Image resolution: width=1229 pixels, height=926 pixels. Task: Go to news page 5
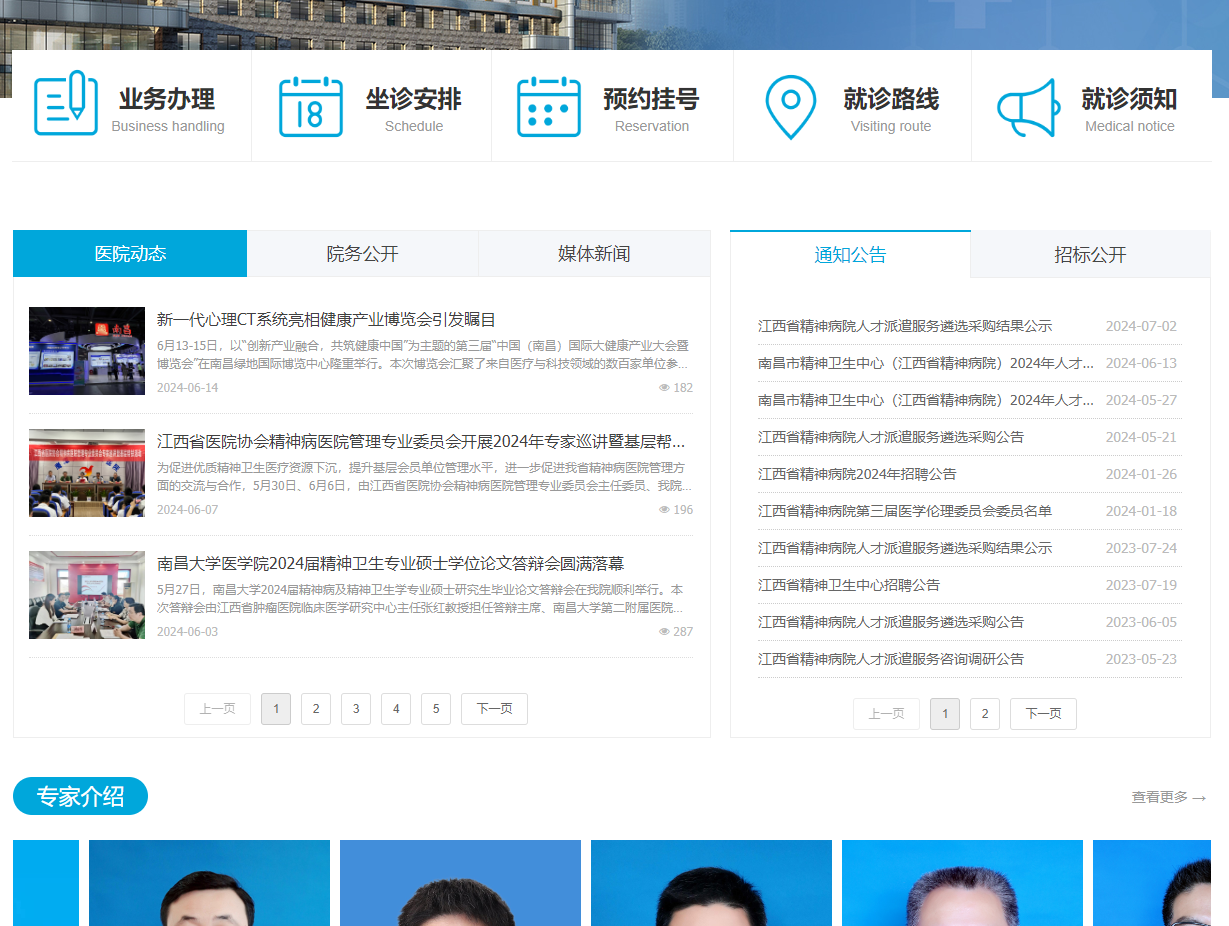click(x=436, y=709)
